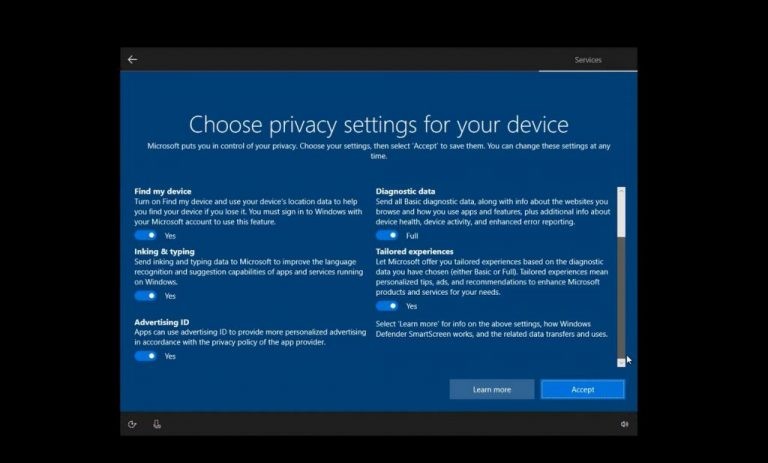Screen dimensions: 768x463
Task: Go back using the left arrow
Action: (x=132, y=60)
